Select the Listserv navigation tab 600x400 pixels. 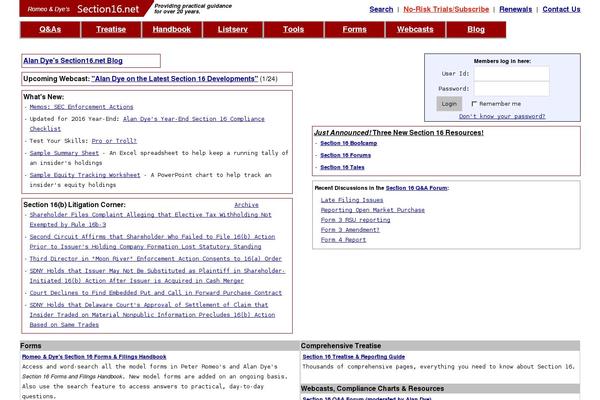233,29
